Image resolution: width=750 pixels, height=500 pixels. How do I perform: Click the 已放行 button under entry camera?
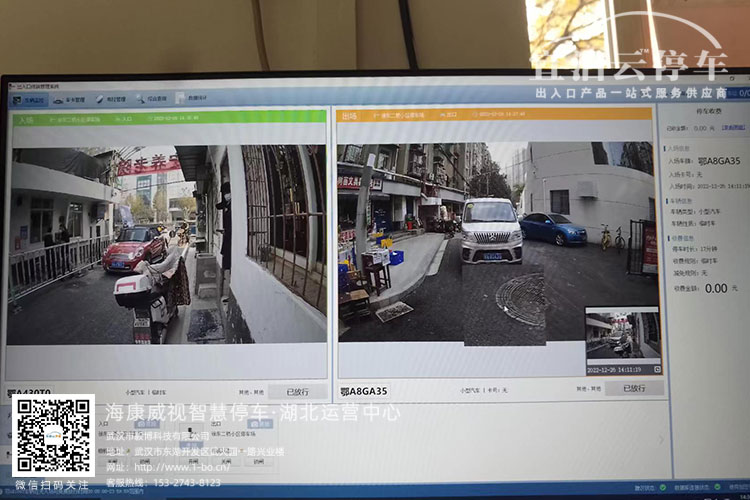coord(298,392)
